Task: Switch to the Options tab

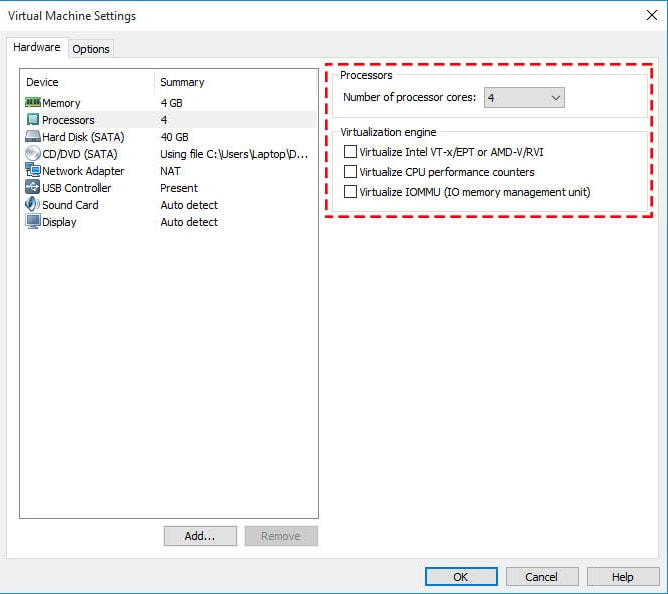Action: coord(91,49)
